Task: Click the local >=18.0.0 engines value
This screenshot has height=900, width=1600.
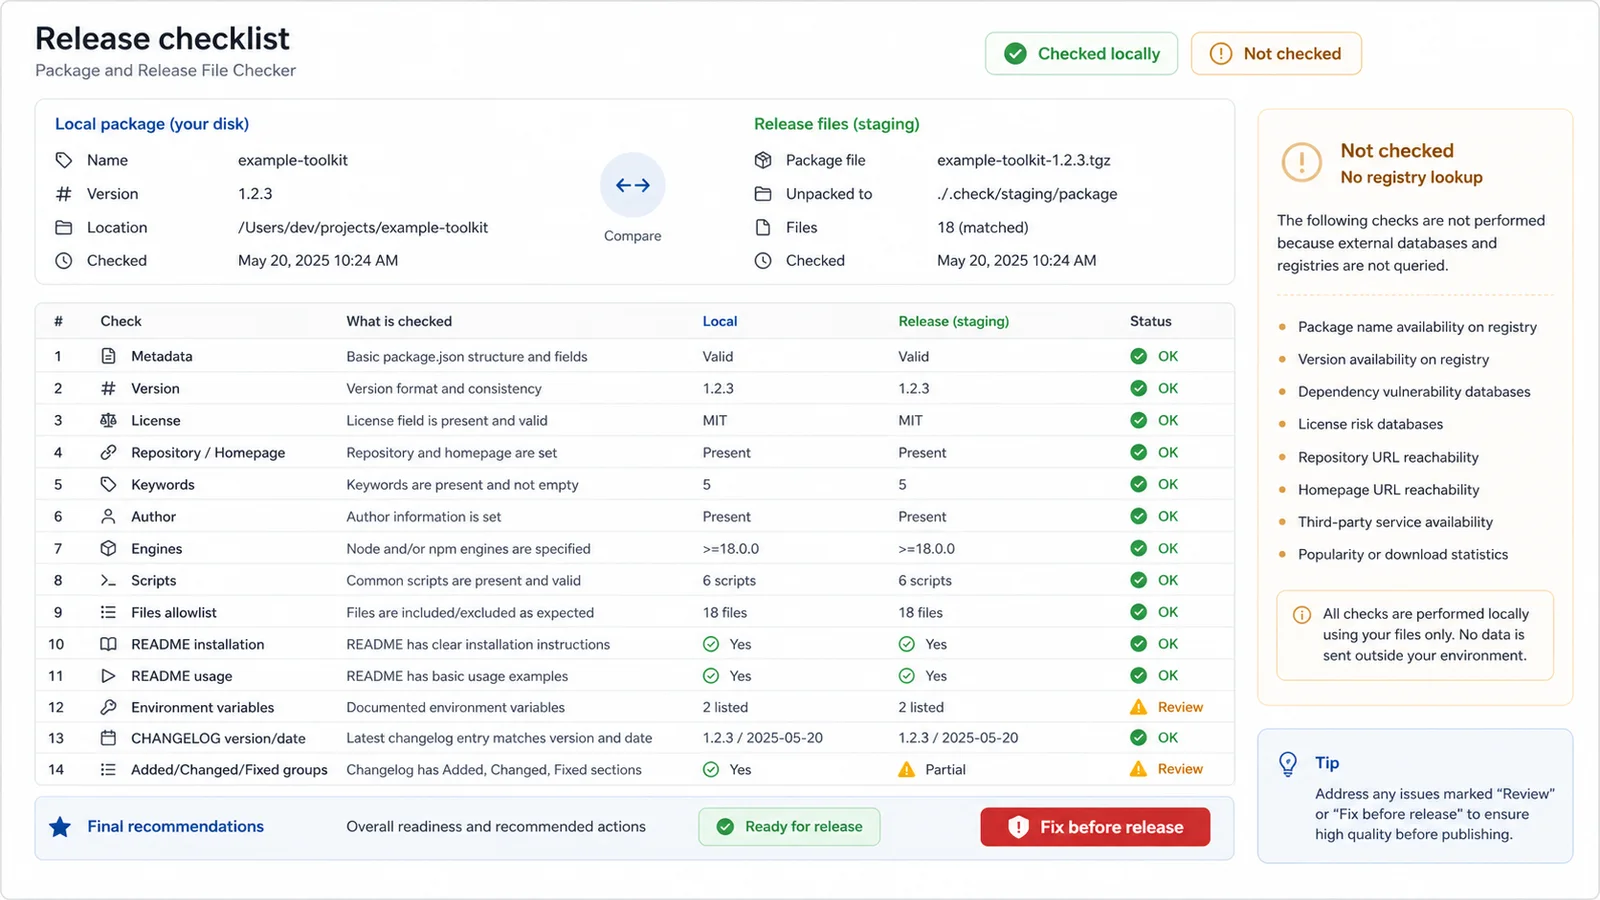Action: [x=731, y=549]
